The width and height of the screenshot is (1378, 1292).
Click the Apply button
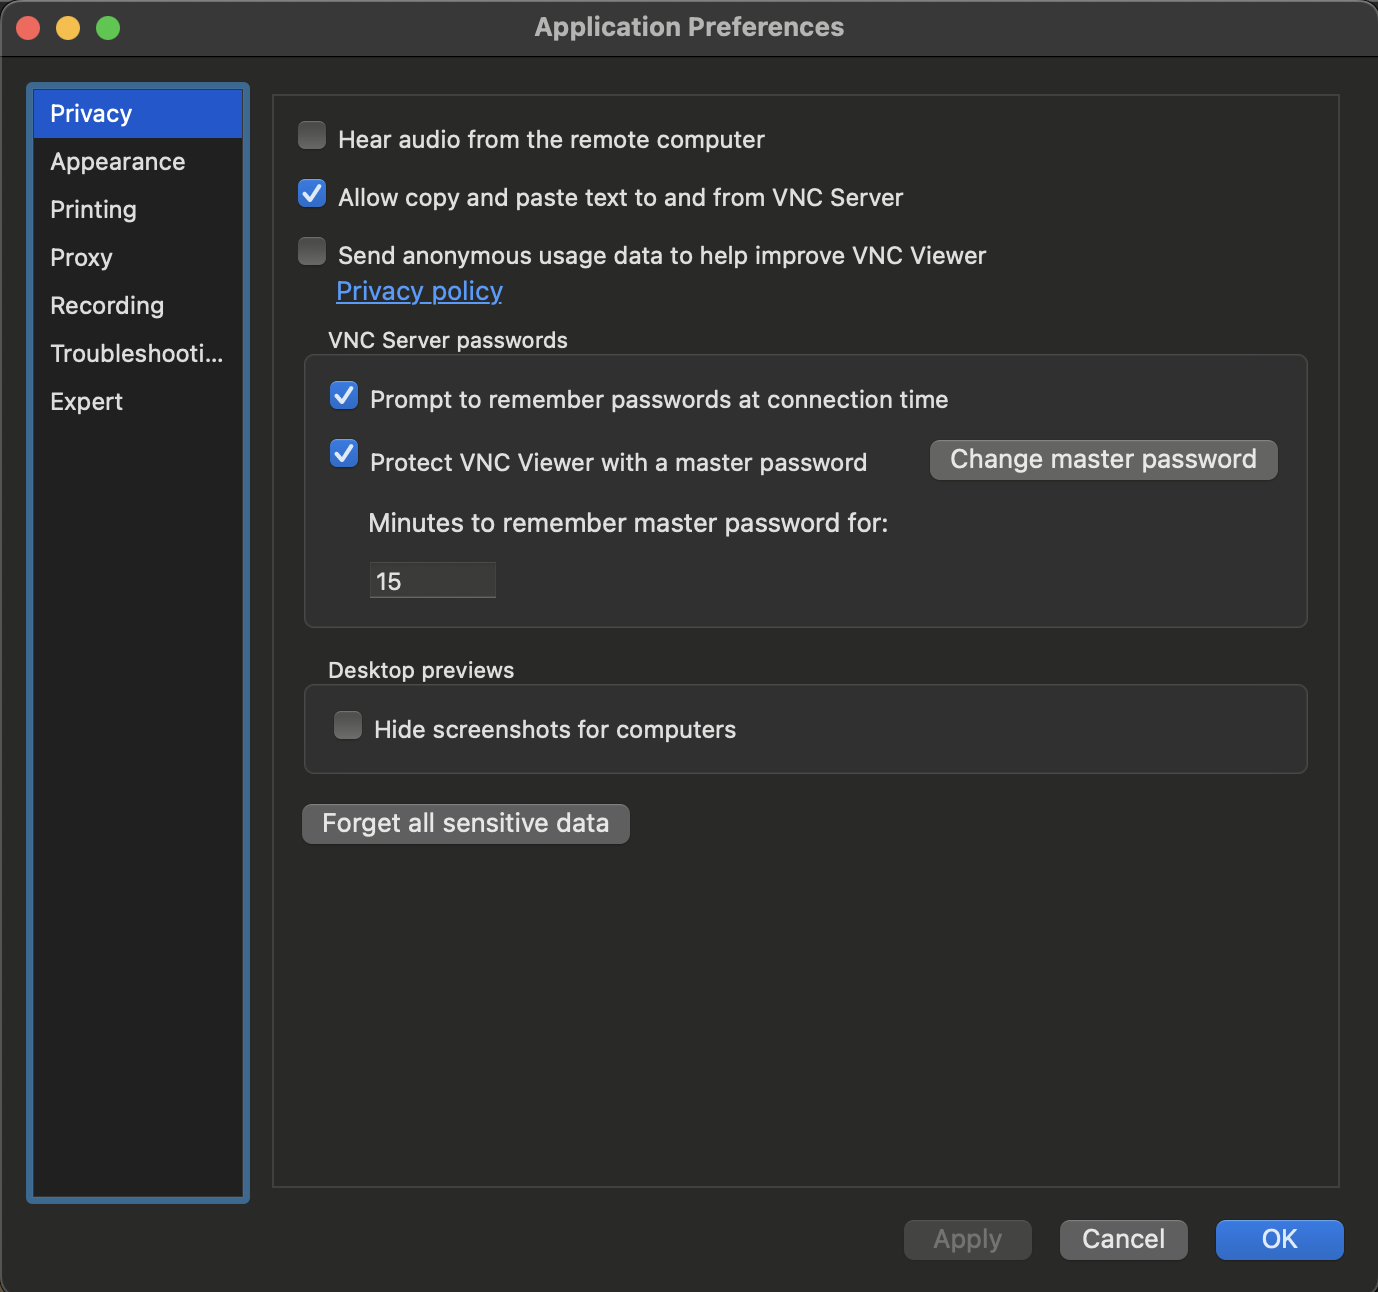(x=968, y=1240)
